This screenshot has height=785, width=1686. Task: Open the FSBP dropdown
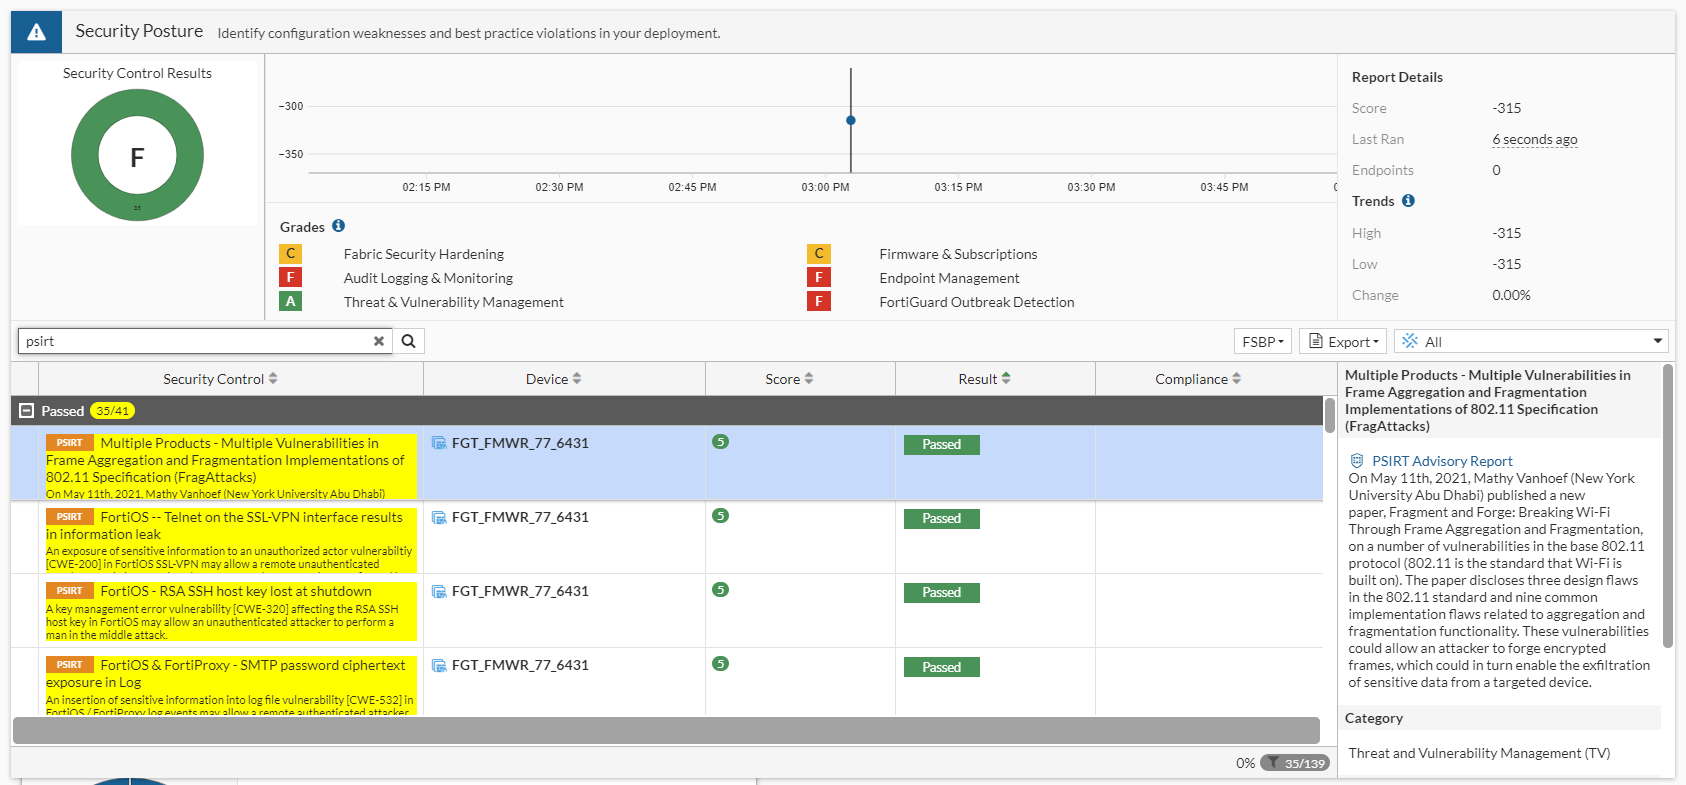(x=1263, y=342)
